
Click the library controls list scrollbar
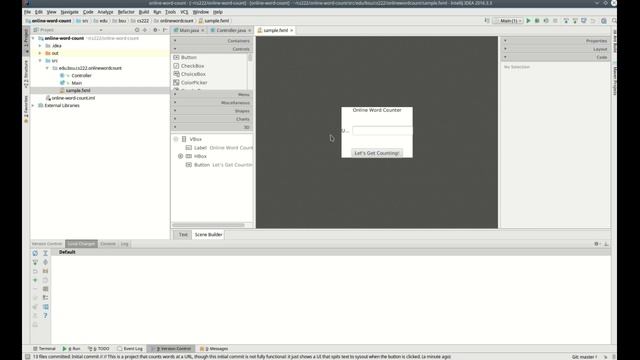[x=250, y=58]
